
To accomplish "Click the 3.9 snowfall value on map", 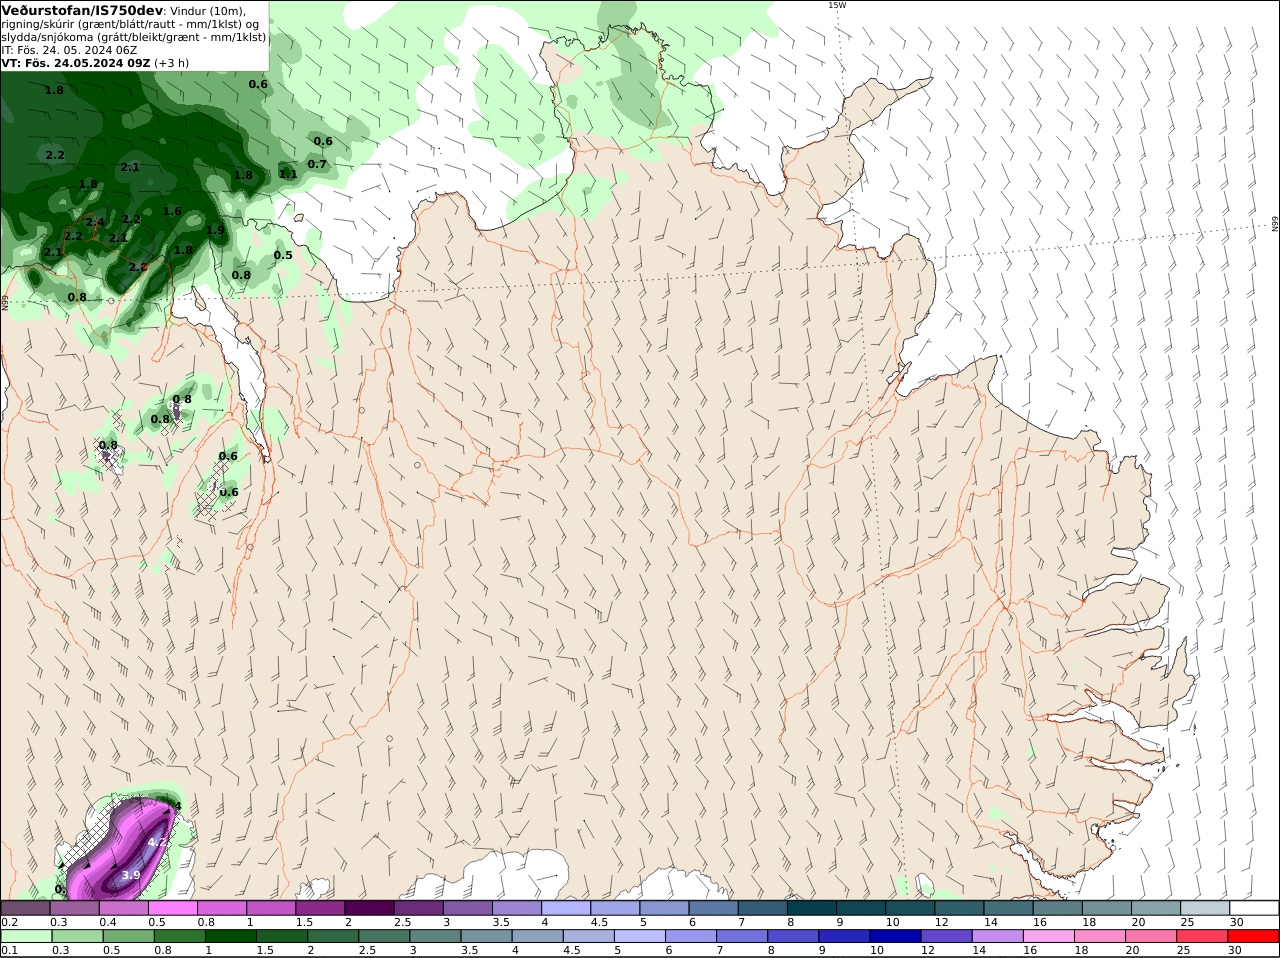I will [131, 875].
